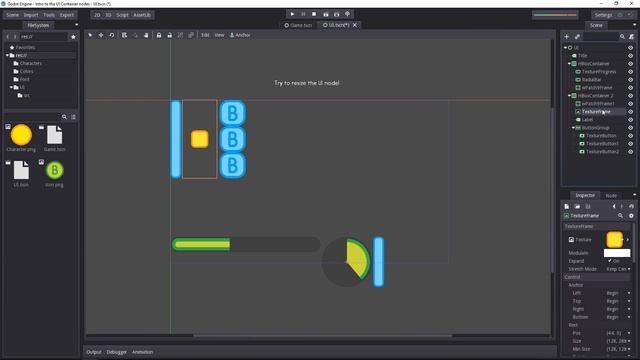
Task: Hide the RadialBar node
Action: [x=631, y=80]
